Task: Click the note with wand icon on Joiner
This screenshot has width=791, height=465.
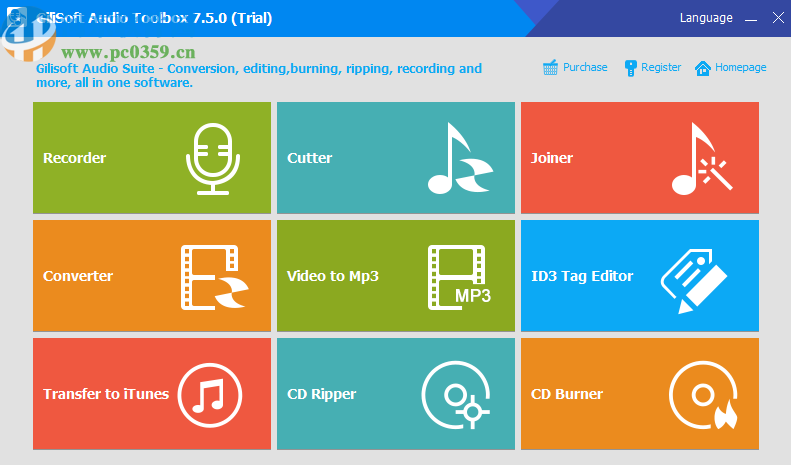Action: pos(702,158)
